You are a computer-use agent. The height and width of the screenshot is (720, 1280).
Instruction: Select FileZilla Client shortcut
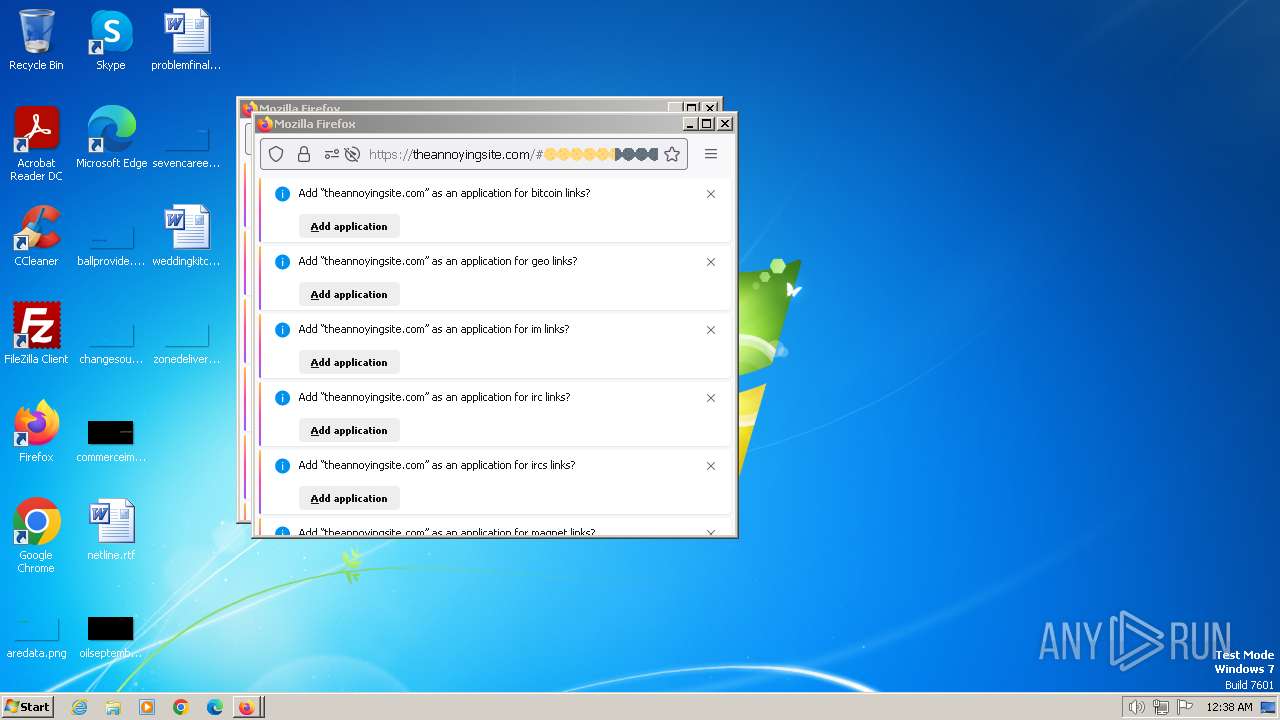(36, 334)
